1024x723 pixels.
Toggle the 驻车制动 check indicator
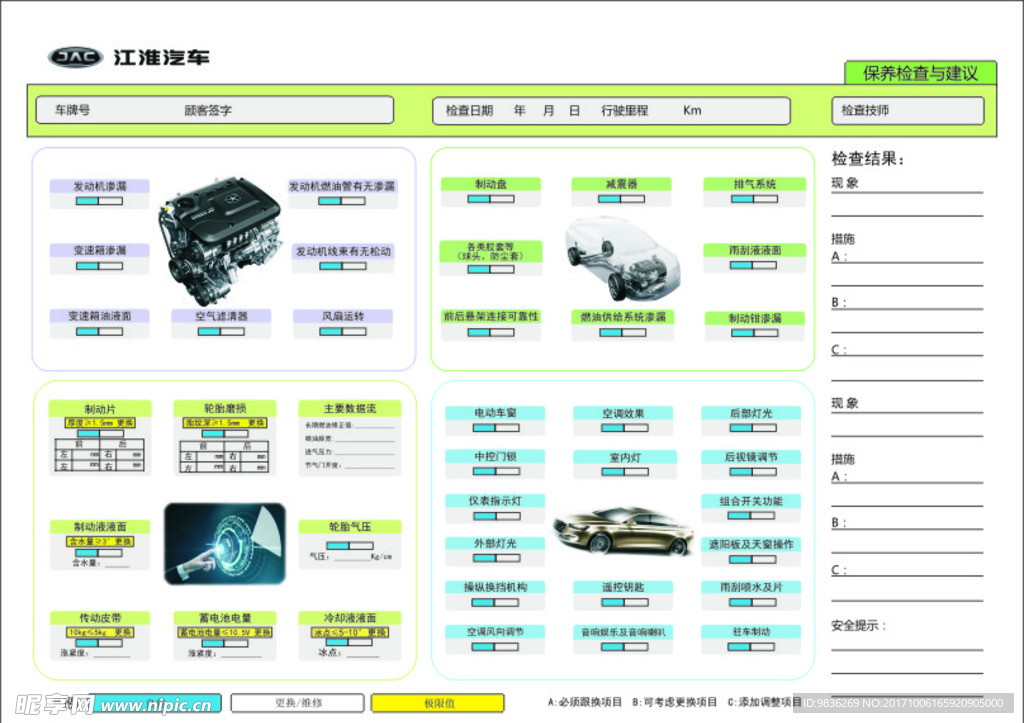click(x=751, y=647)
